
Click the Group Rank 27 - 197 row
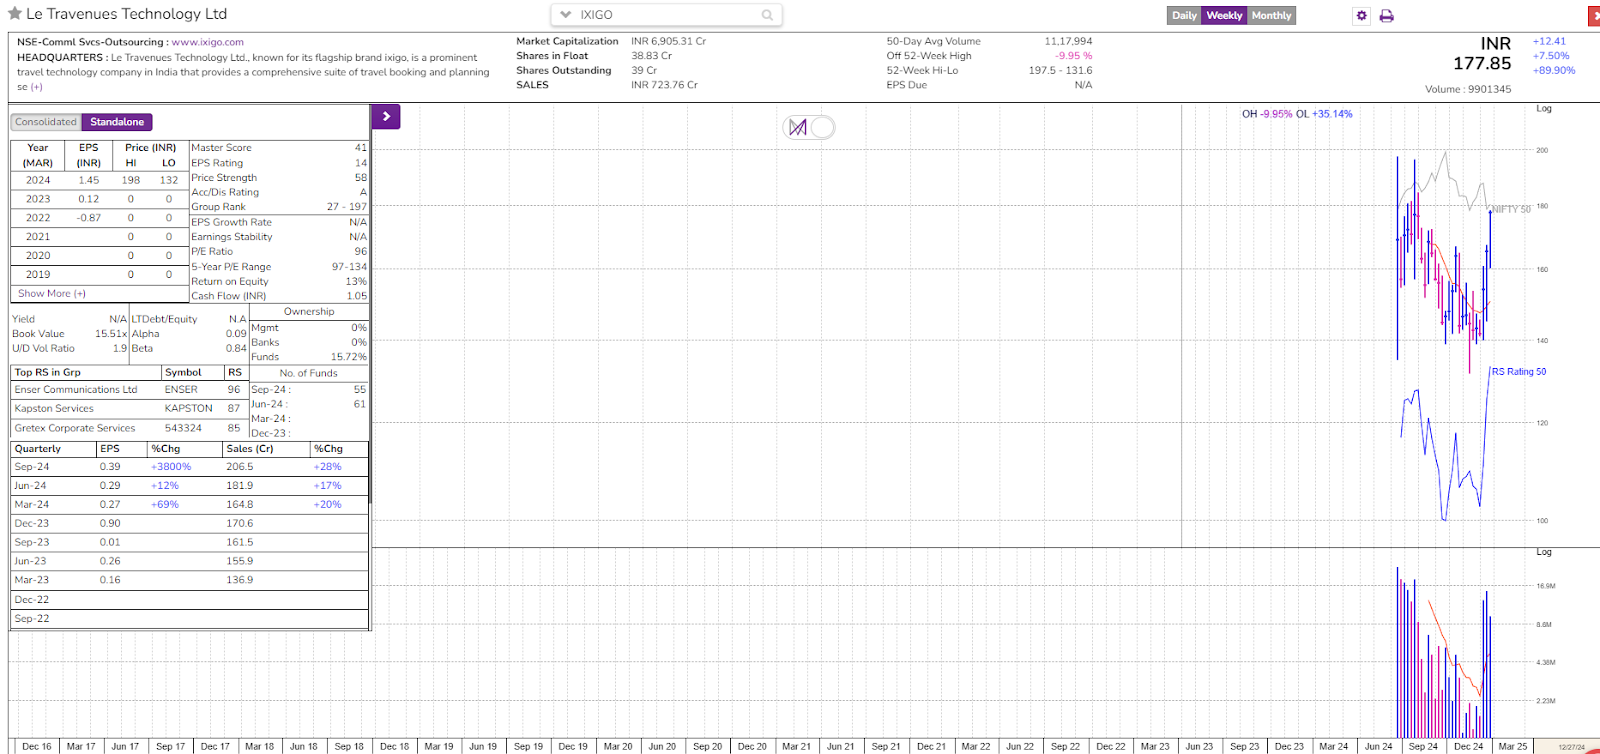279,207
